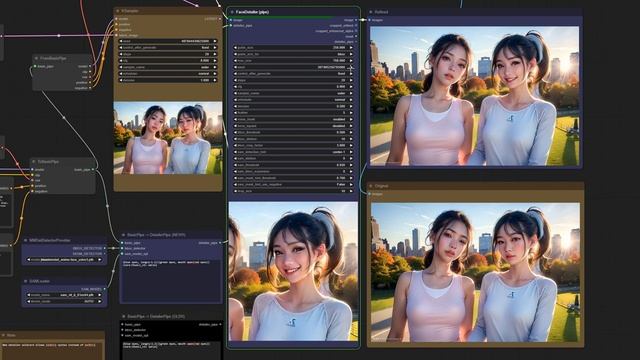Viewport: 640px width, 360px height.
Task: Open device_mode dropdown in SAMLoader
Action: 64,301
